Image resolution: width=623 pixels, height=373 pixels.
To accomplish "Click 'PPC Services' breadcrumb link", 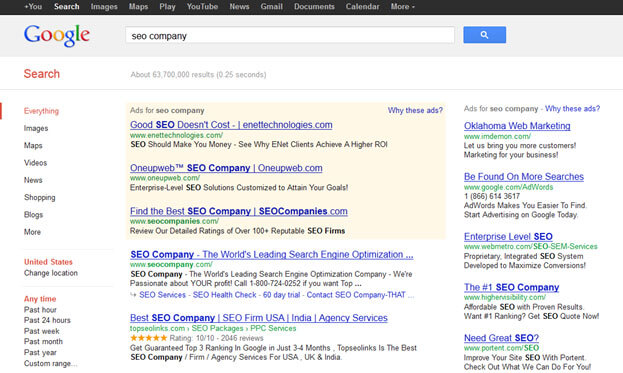I will pos(273,329).
